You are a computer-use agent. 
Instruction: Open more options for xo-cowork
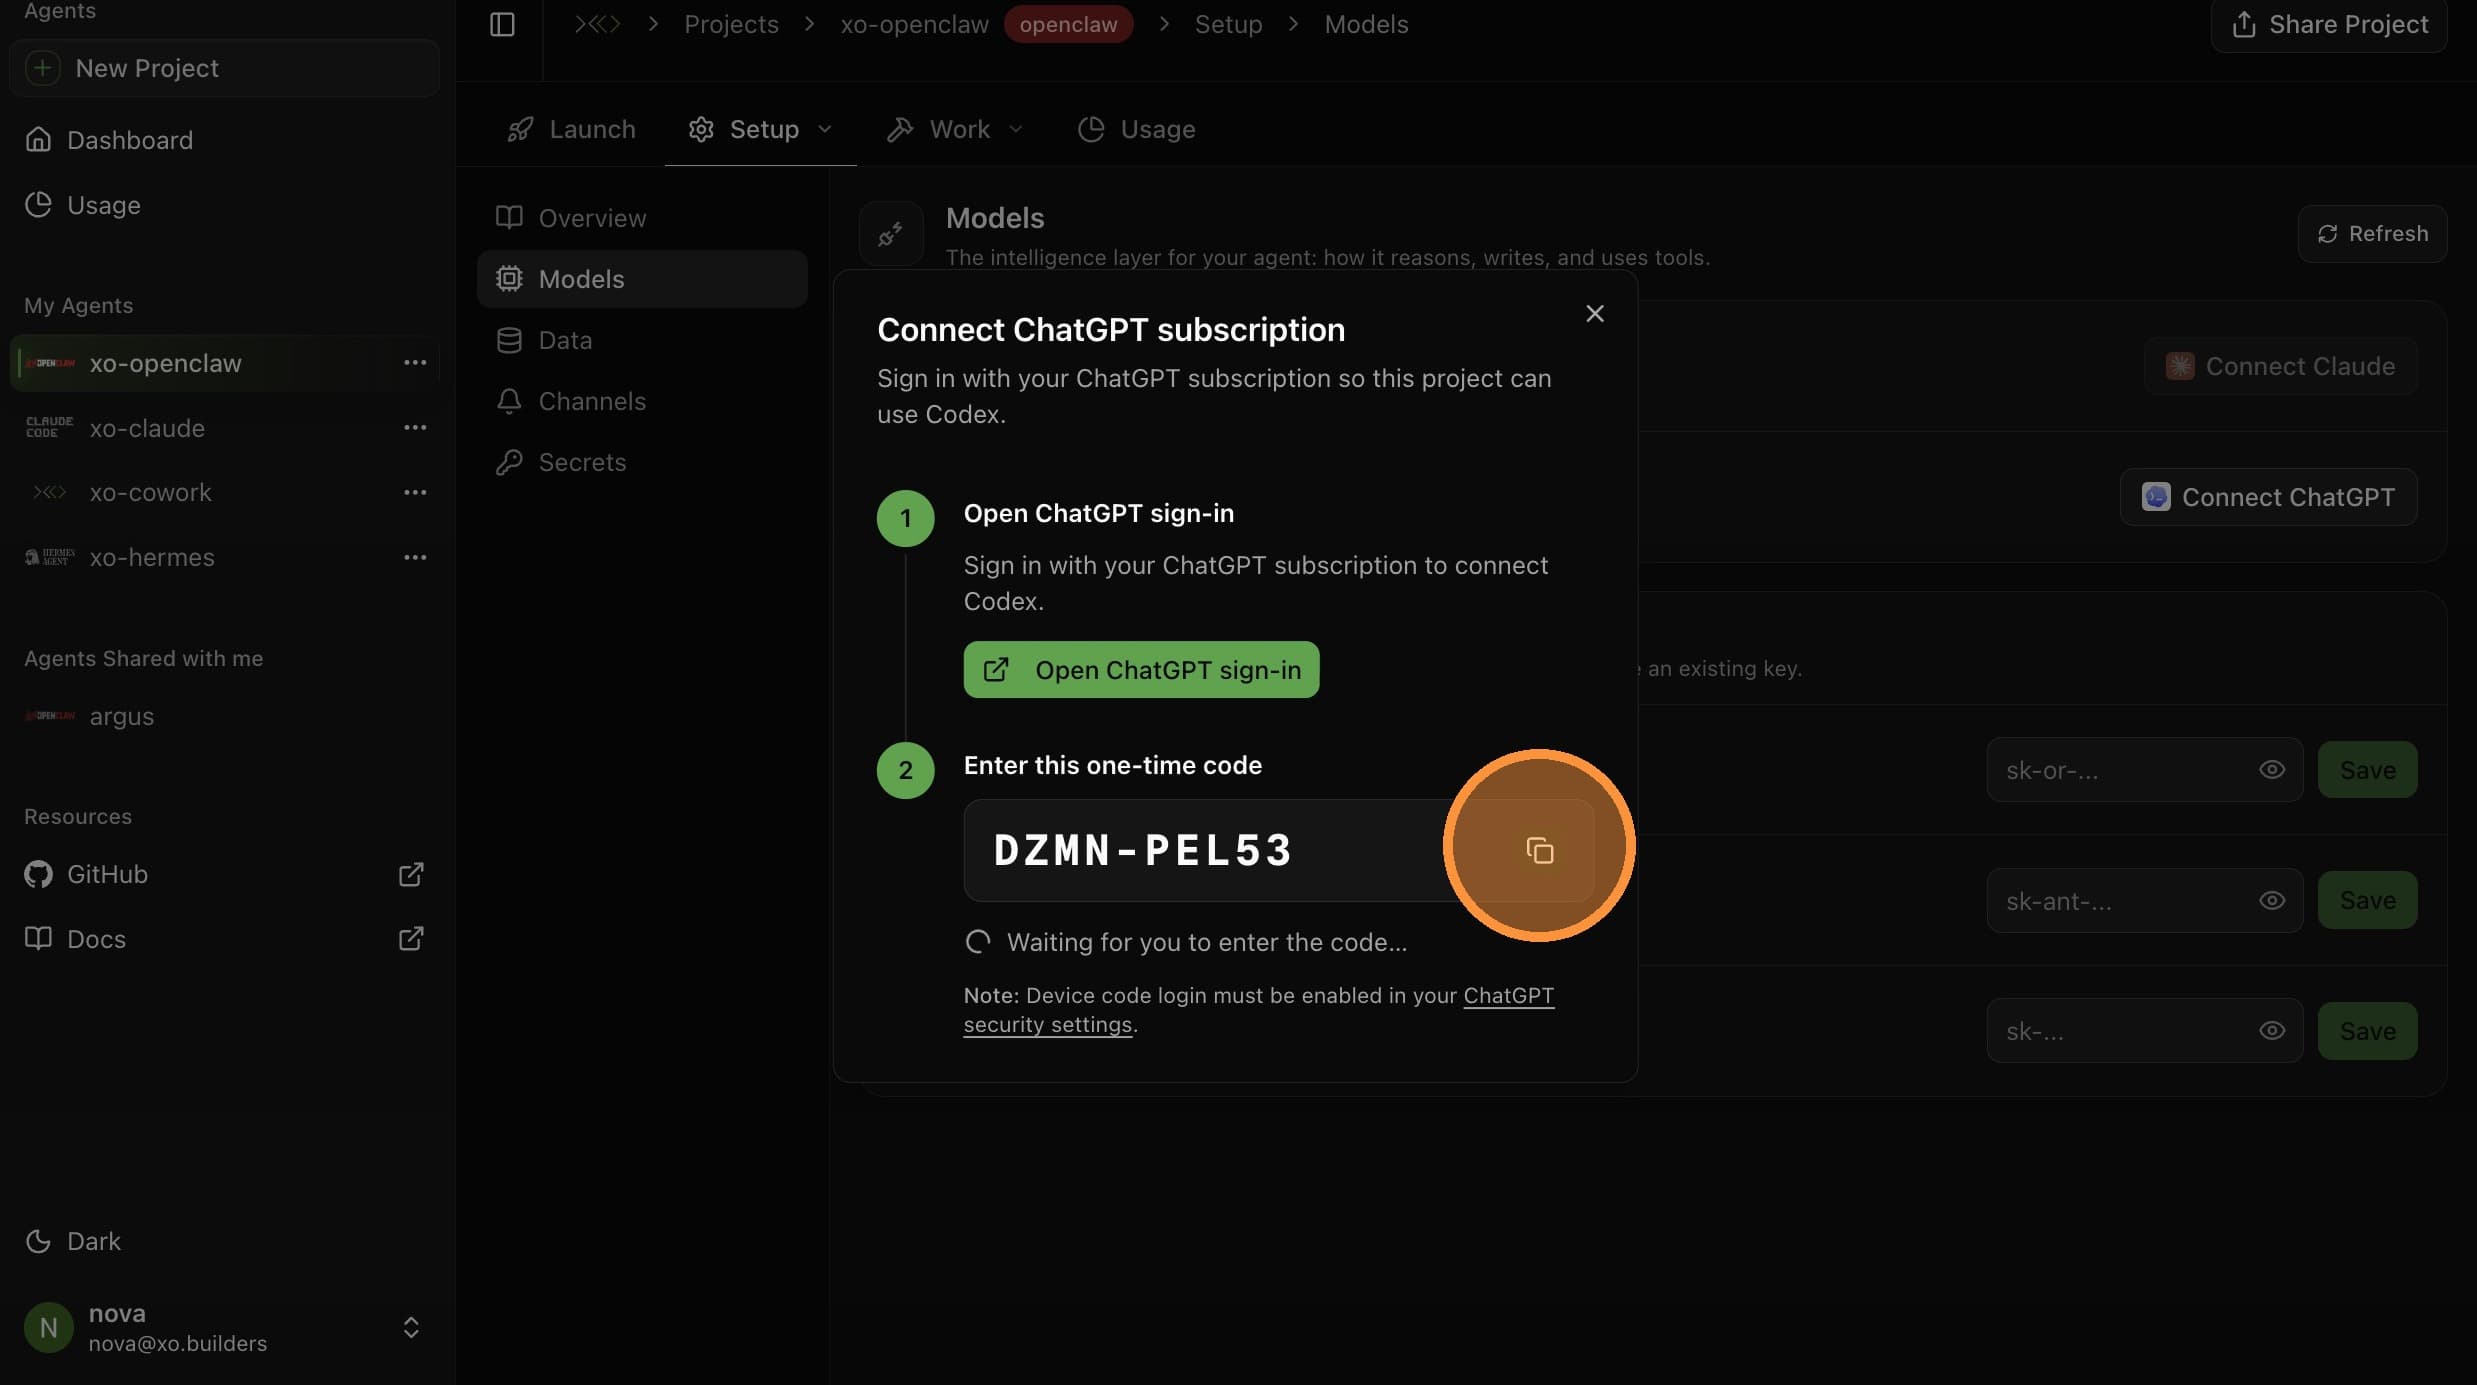coord(415,492)
